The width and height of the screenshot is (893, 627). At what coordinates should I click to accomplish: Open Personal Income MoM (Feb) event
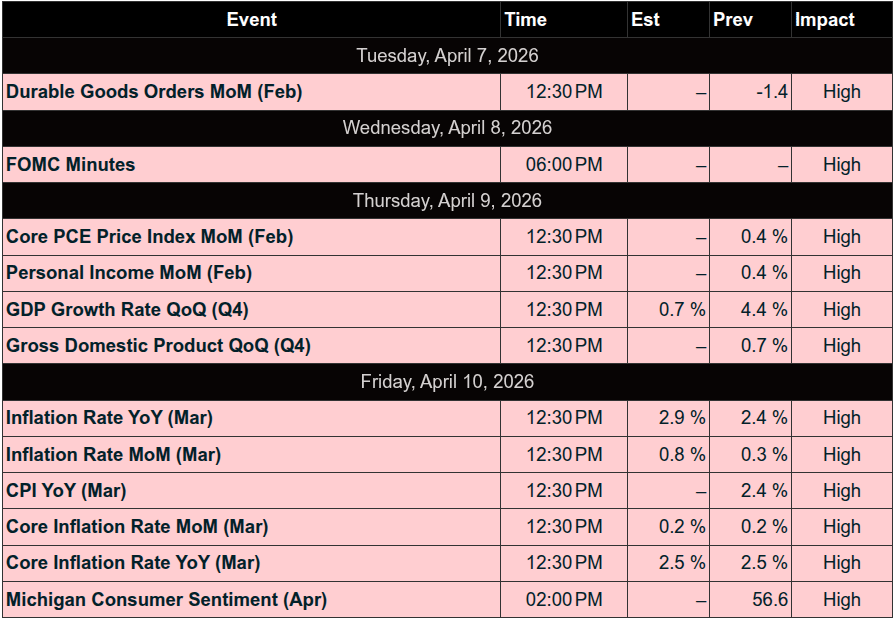pyautogui.click(x=129, y=273)
